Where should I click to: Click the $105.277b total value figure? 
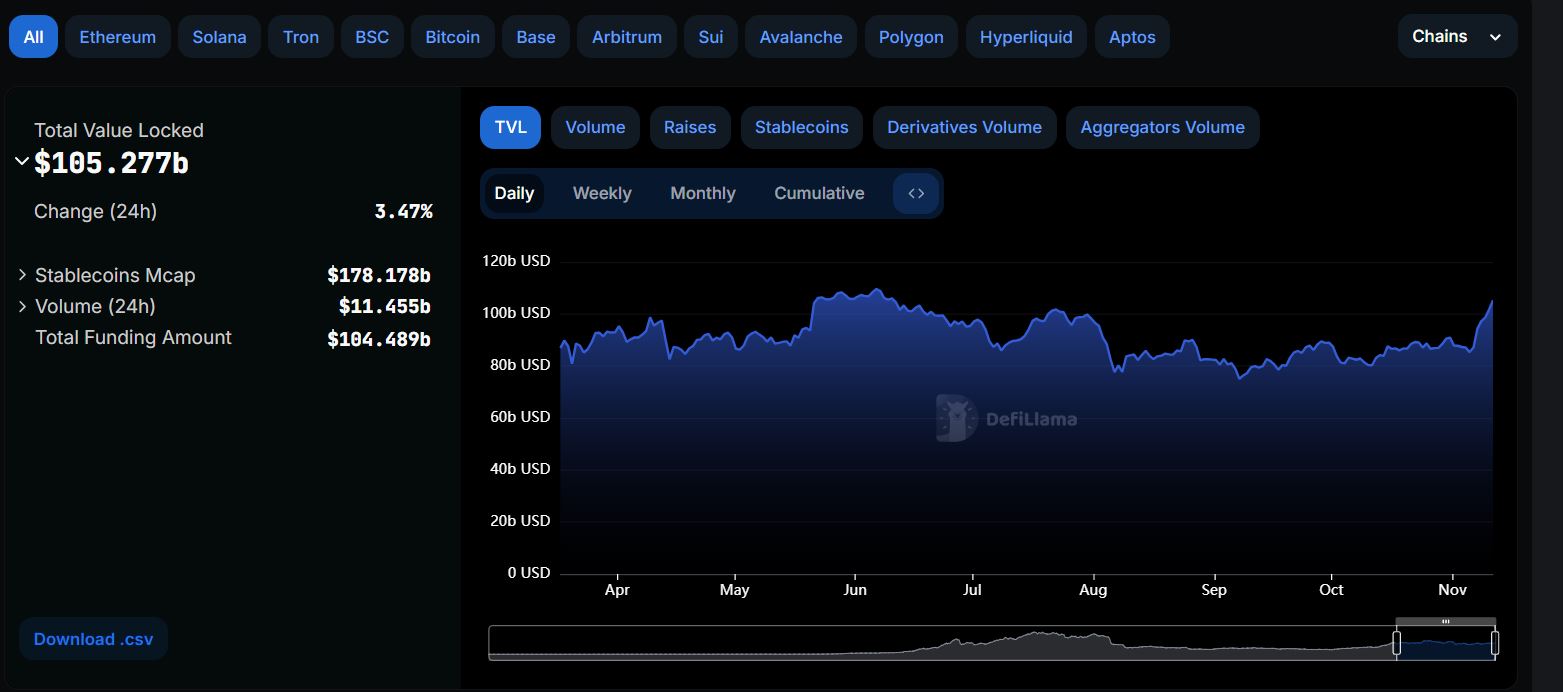[111, 163]
